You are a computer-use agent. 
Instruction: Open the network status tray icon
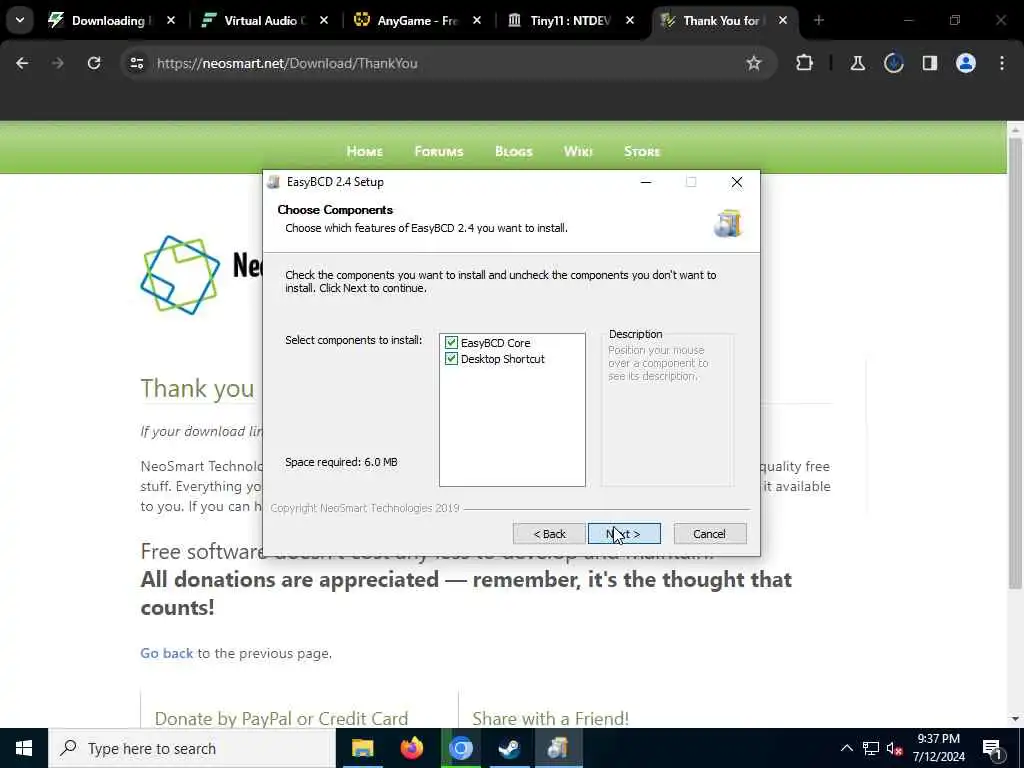(871, 748)
